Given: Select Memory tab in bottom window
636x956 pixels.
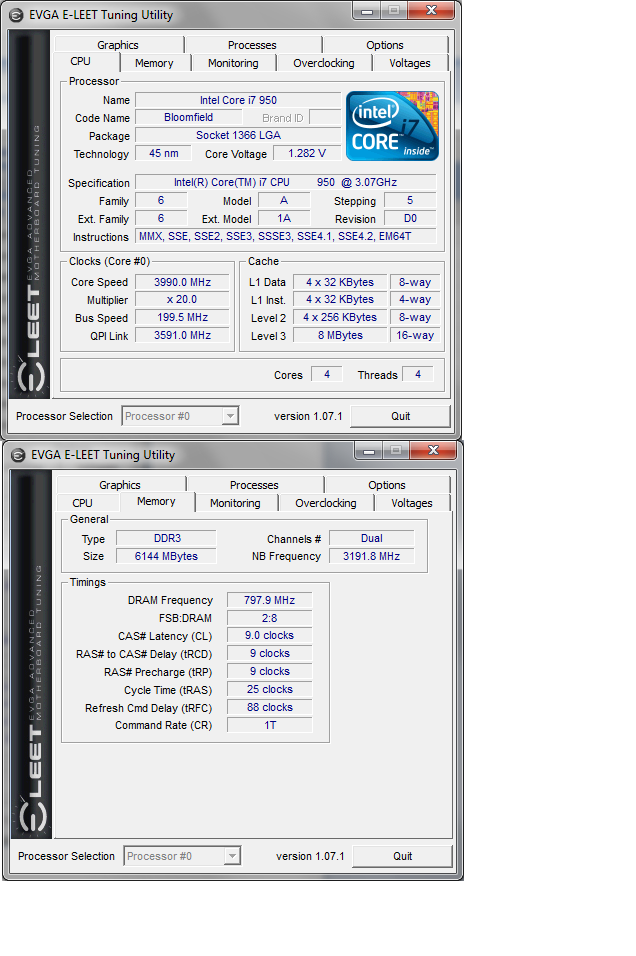Looking at the screenshot, I should pyautogui.click(x=156, y=502).
